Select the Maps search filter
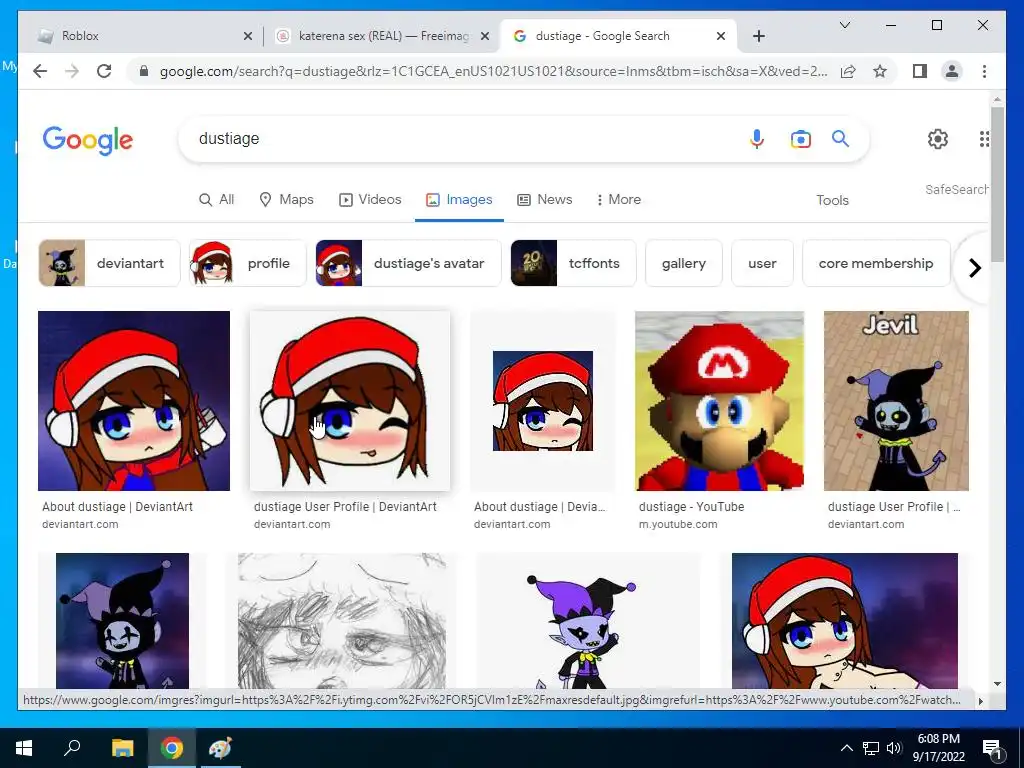 click(x=286, y=200)
